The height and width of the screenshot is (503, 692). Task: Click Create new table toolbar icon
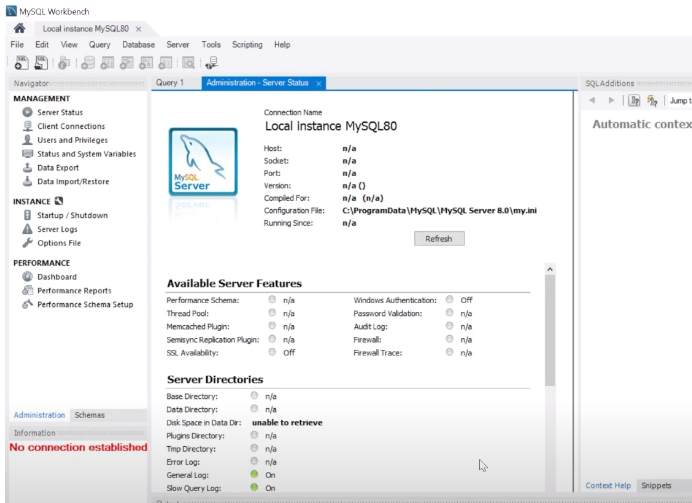pos(107,63)
